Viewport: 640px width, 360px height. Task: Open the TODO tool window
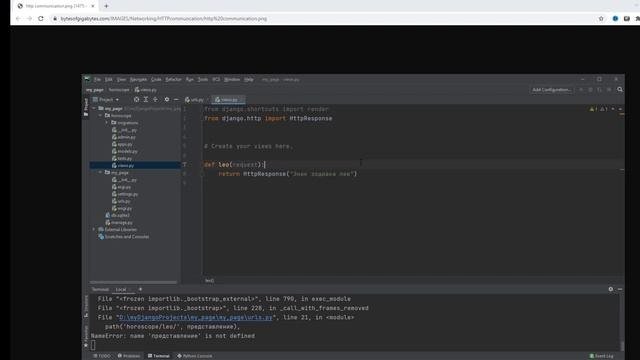(x=102, y=356)
